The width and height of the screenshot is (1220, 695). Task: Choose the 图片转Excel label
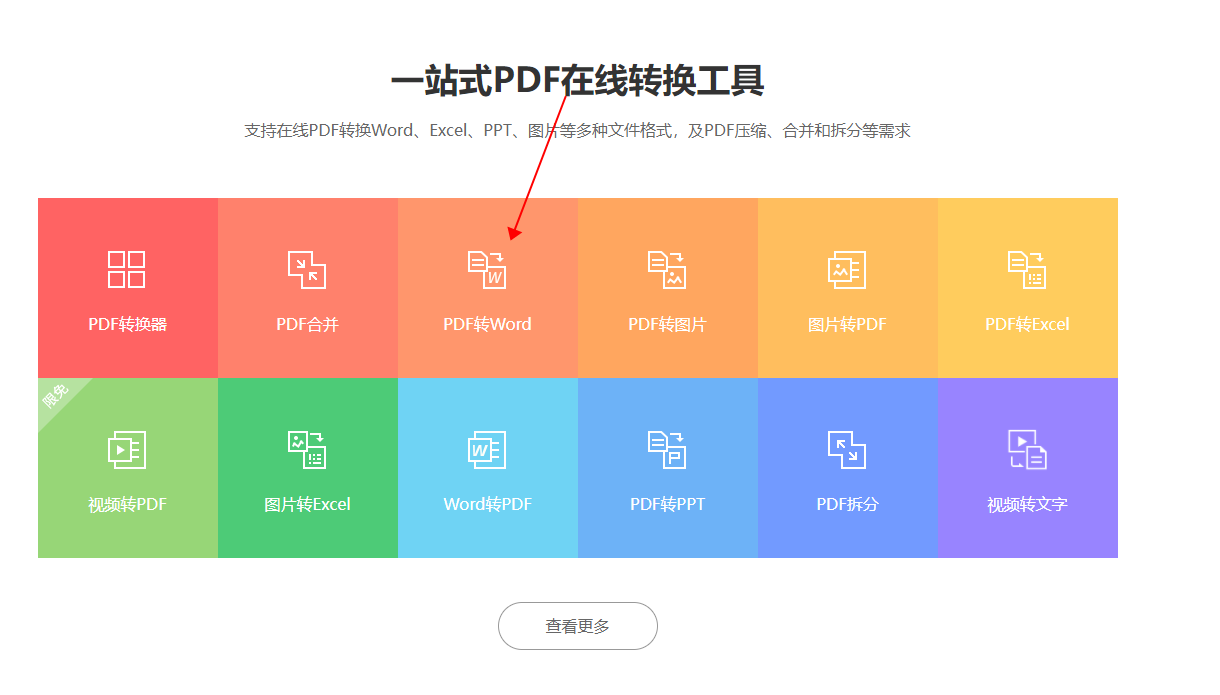pyautogui.click(x=307, y=504)
